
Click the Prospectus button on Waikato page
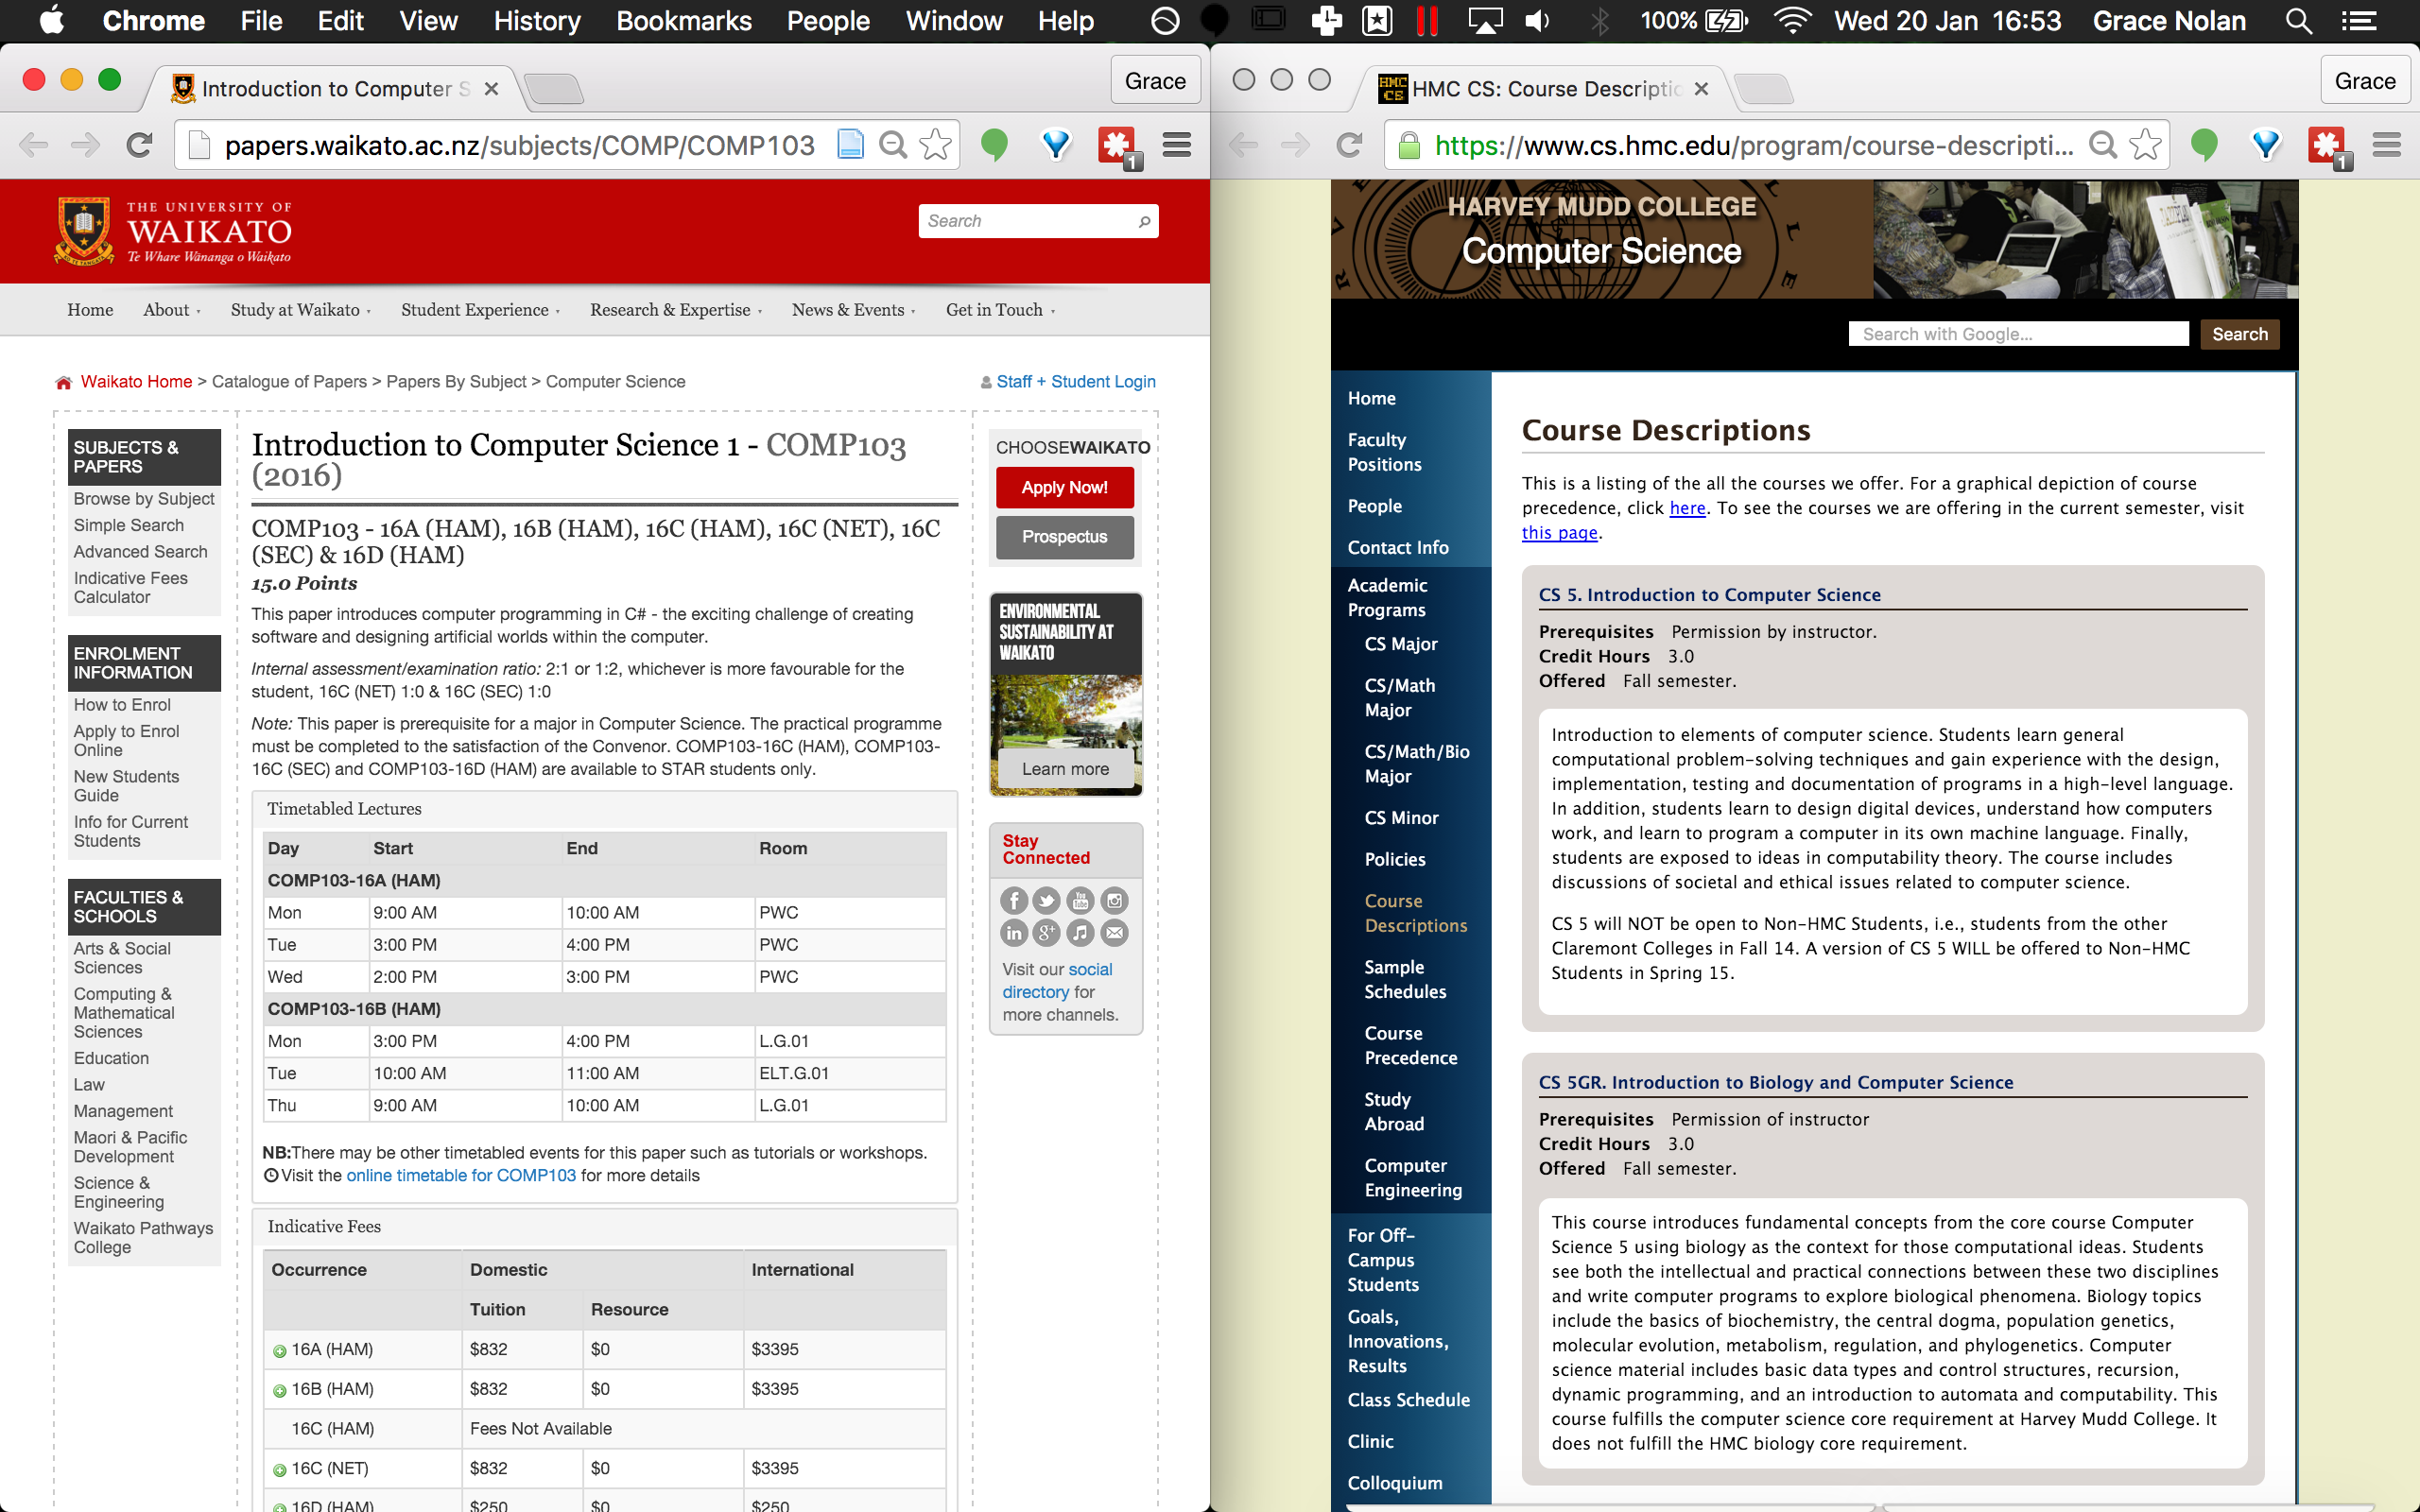click(x=1066, y=535)
